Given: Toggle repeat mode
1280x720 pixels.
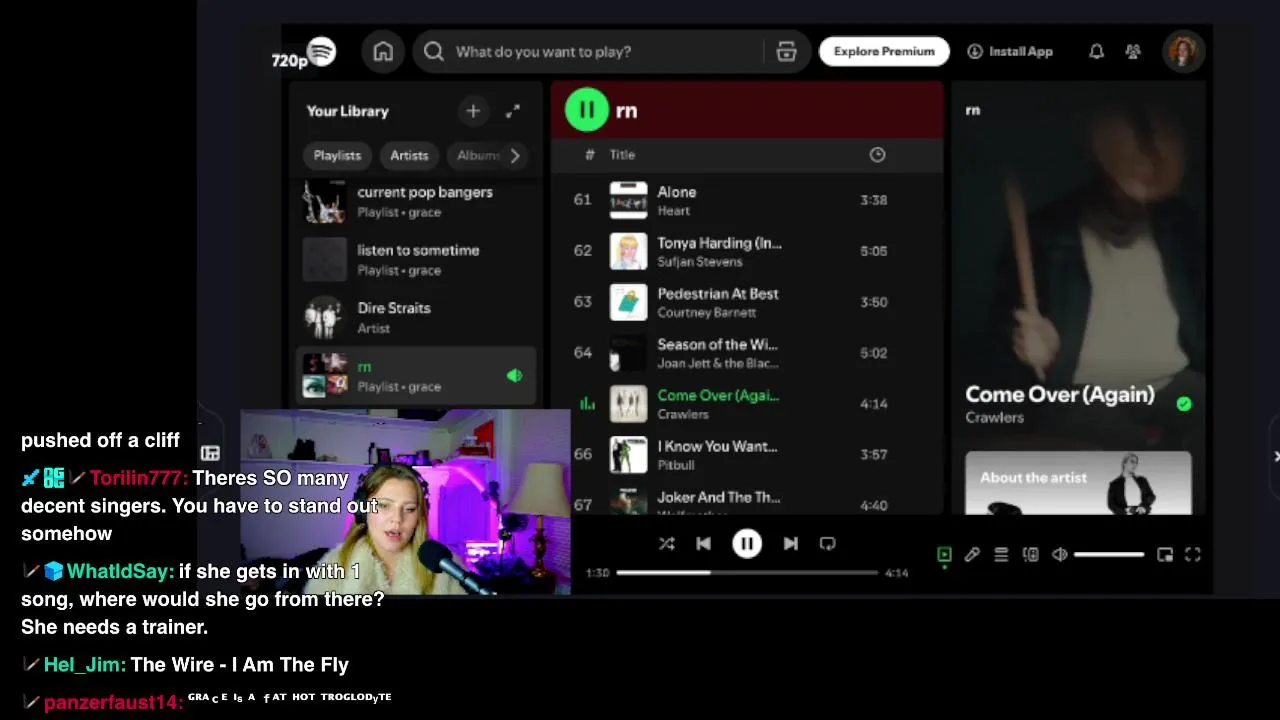Looking at the screenshot, I should point(827,544).
